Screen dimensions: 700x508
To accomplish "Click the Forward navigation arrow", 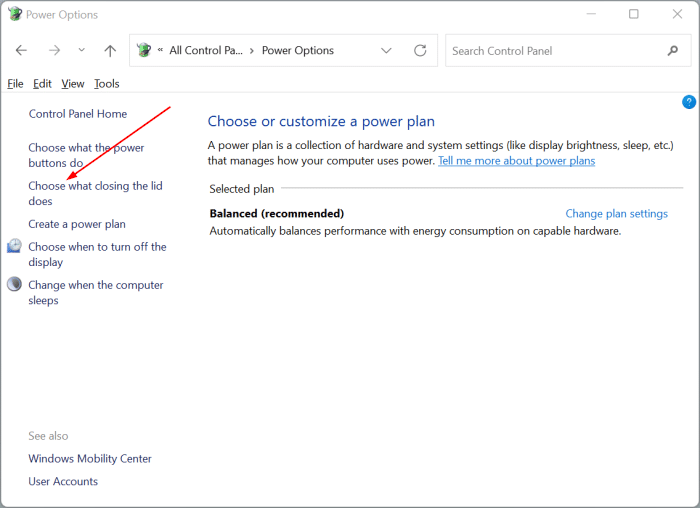I will pos(54,50).
